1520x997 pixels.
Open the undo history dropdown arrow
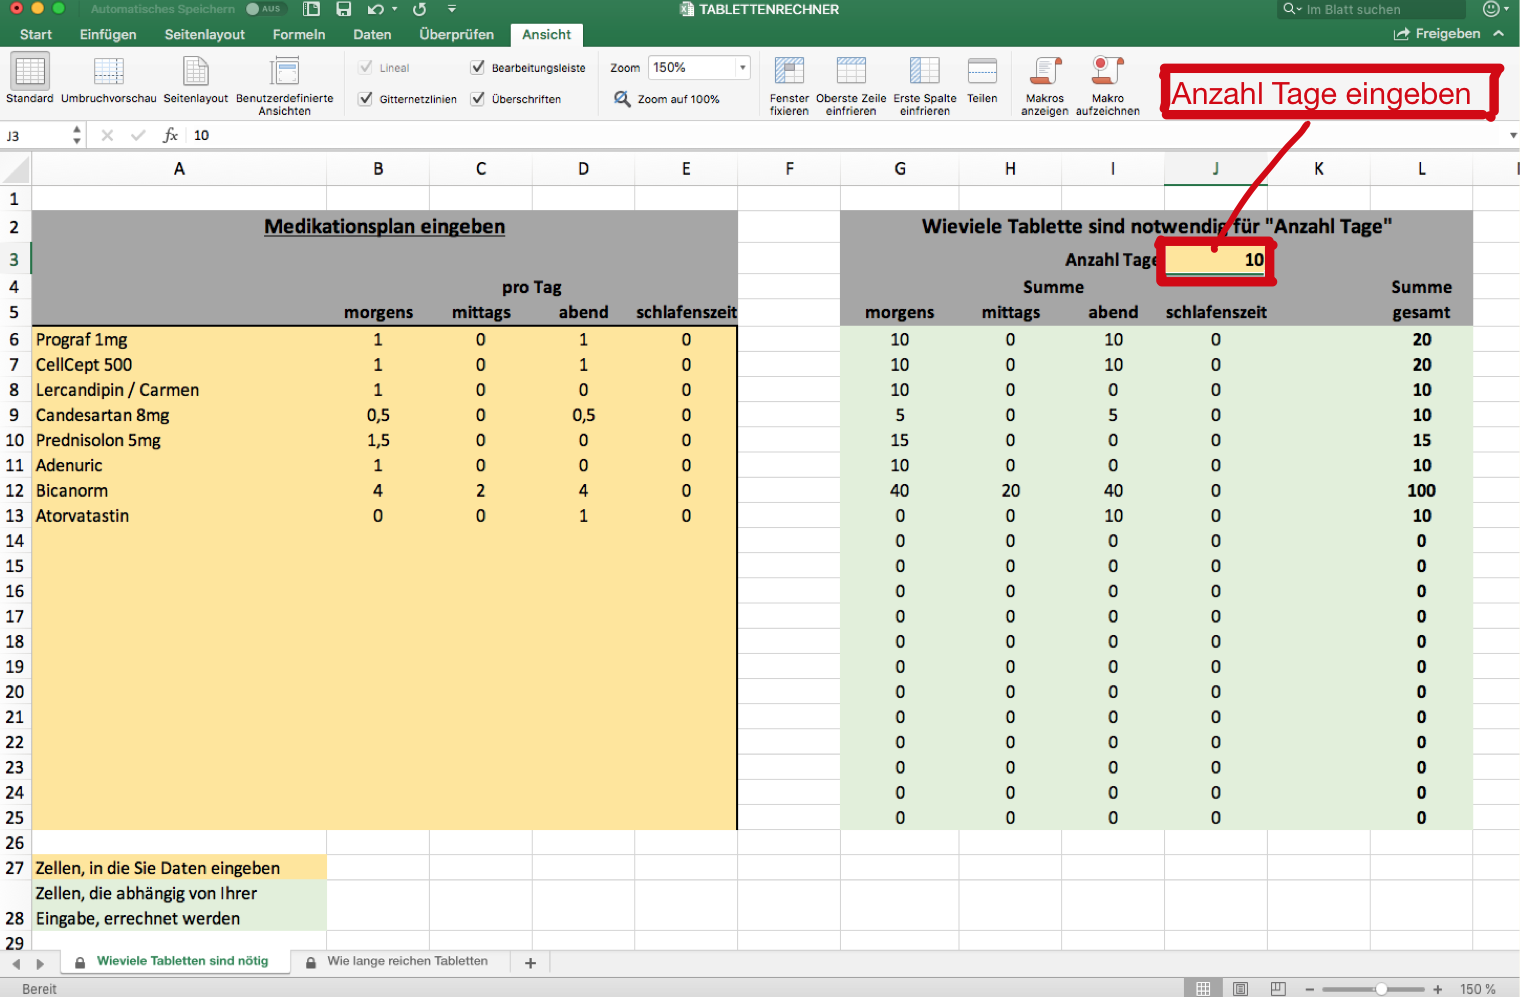[x=394, y=9]
